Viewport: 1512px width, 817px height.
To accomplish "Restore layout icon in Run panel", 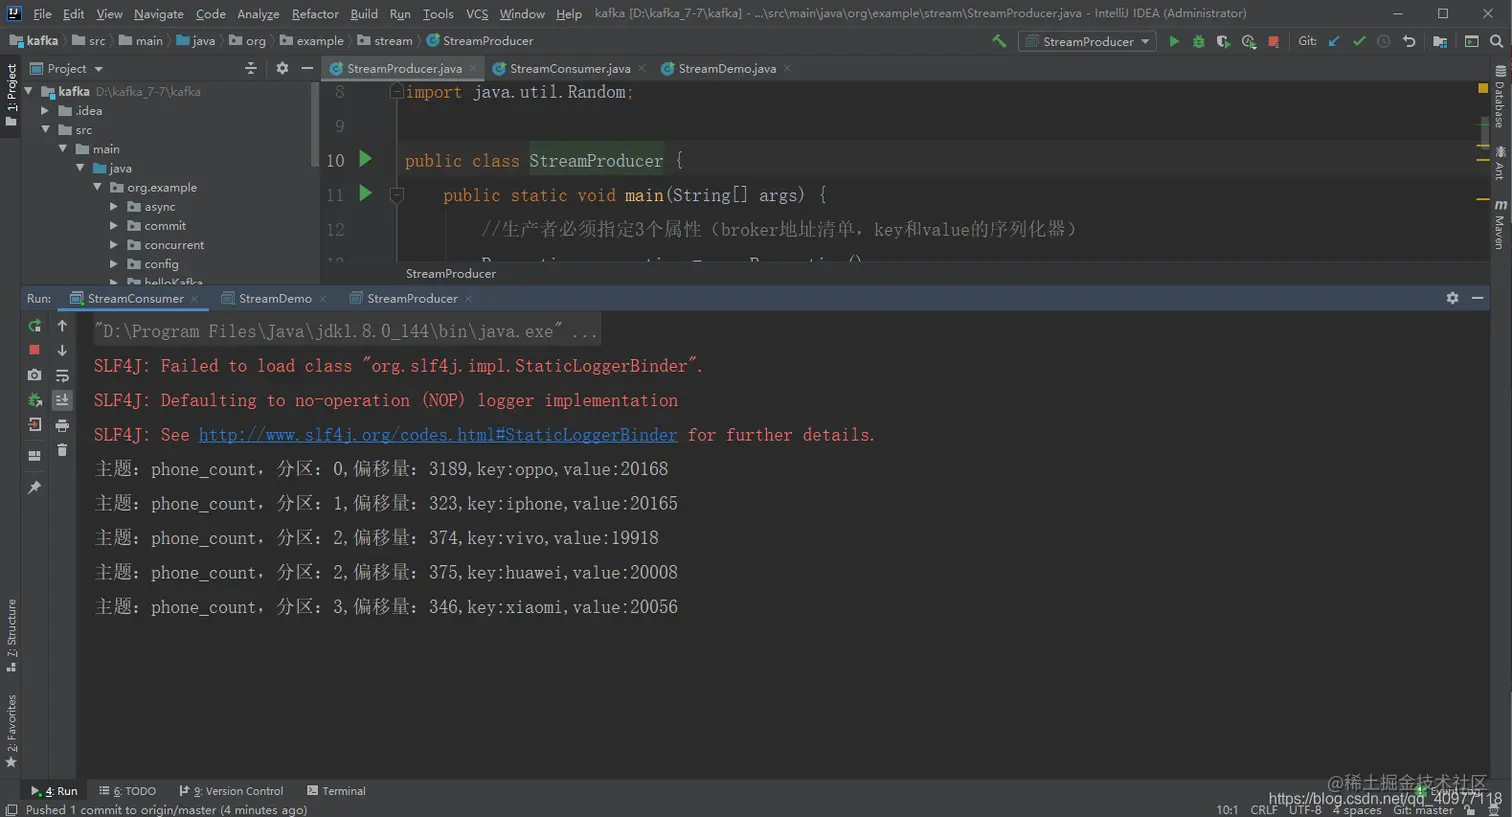I will (35, 456).
